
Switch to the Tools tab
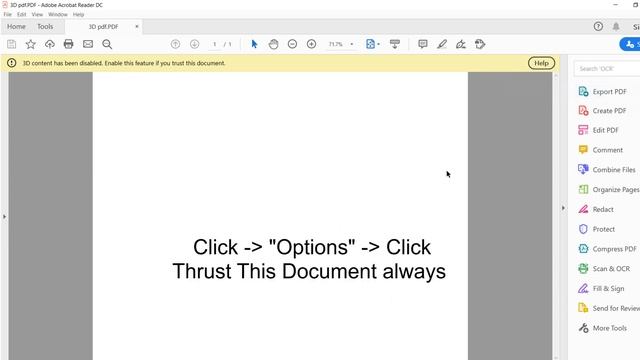[45, 27]
